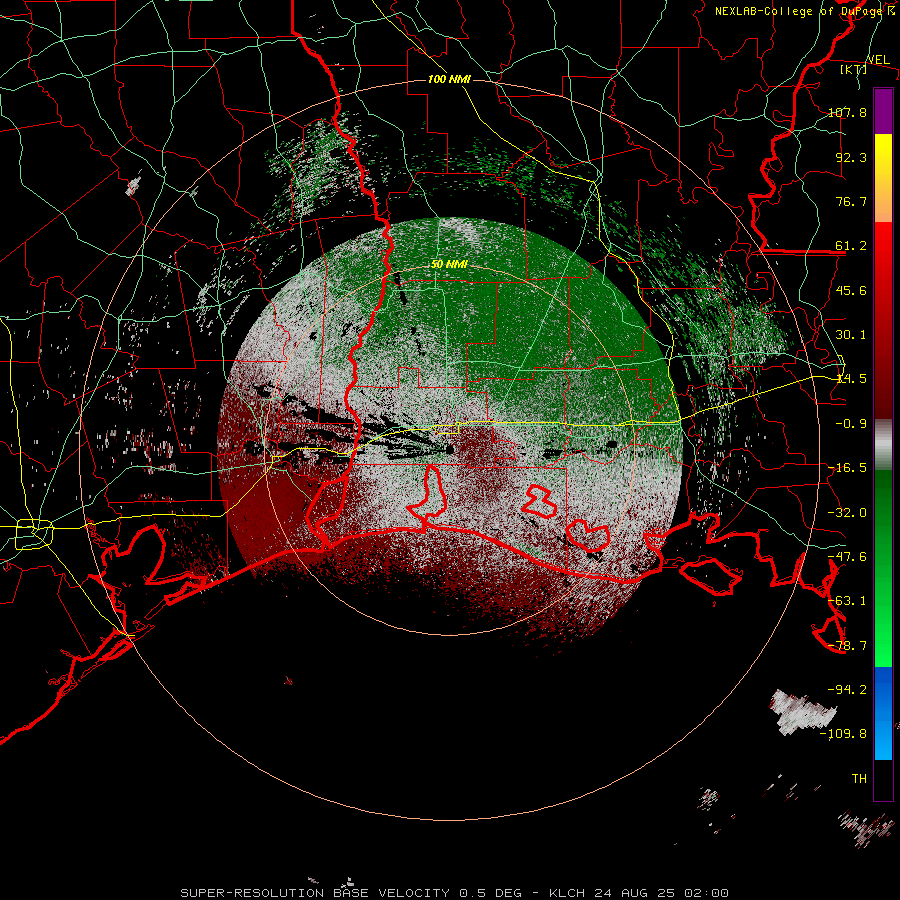This screenshot has width=900, height=900.
Task: Click the VEL label above color scale
Action: click(x=878, y=60)
